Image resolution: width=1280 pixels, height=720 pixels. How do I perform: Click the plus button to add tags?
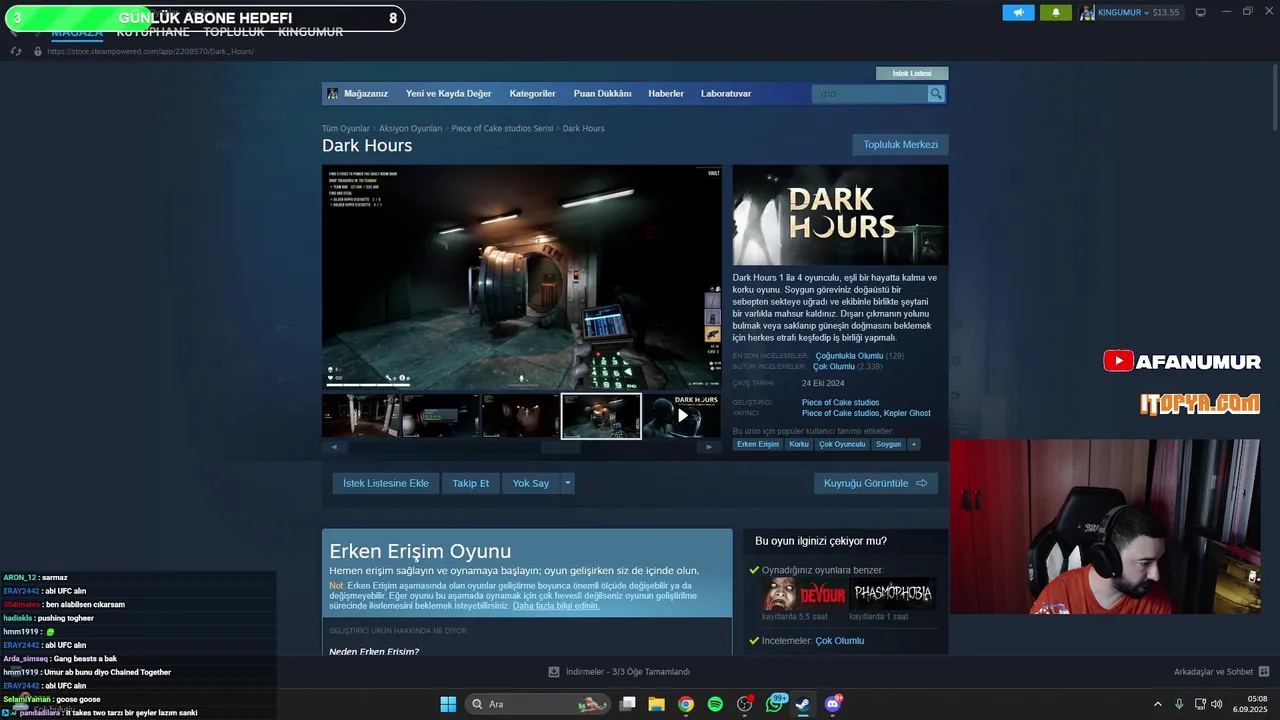913,444
